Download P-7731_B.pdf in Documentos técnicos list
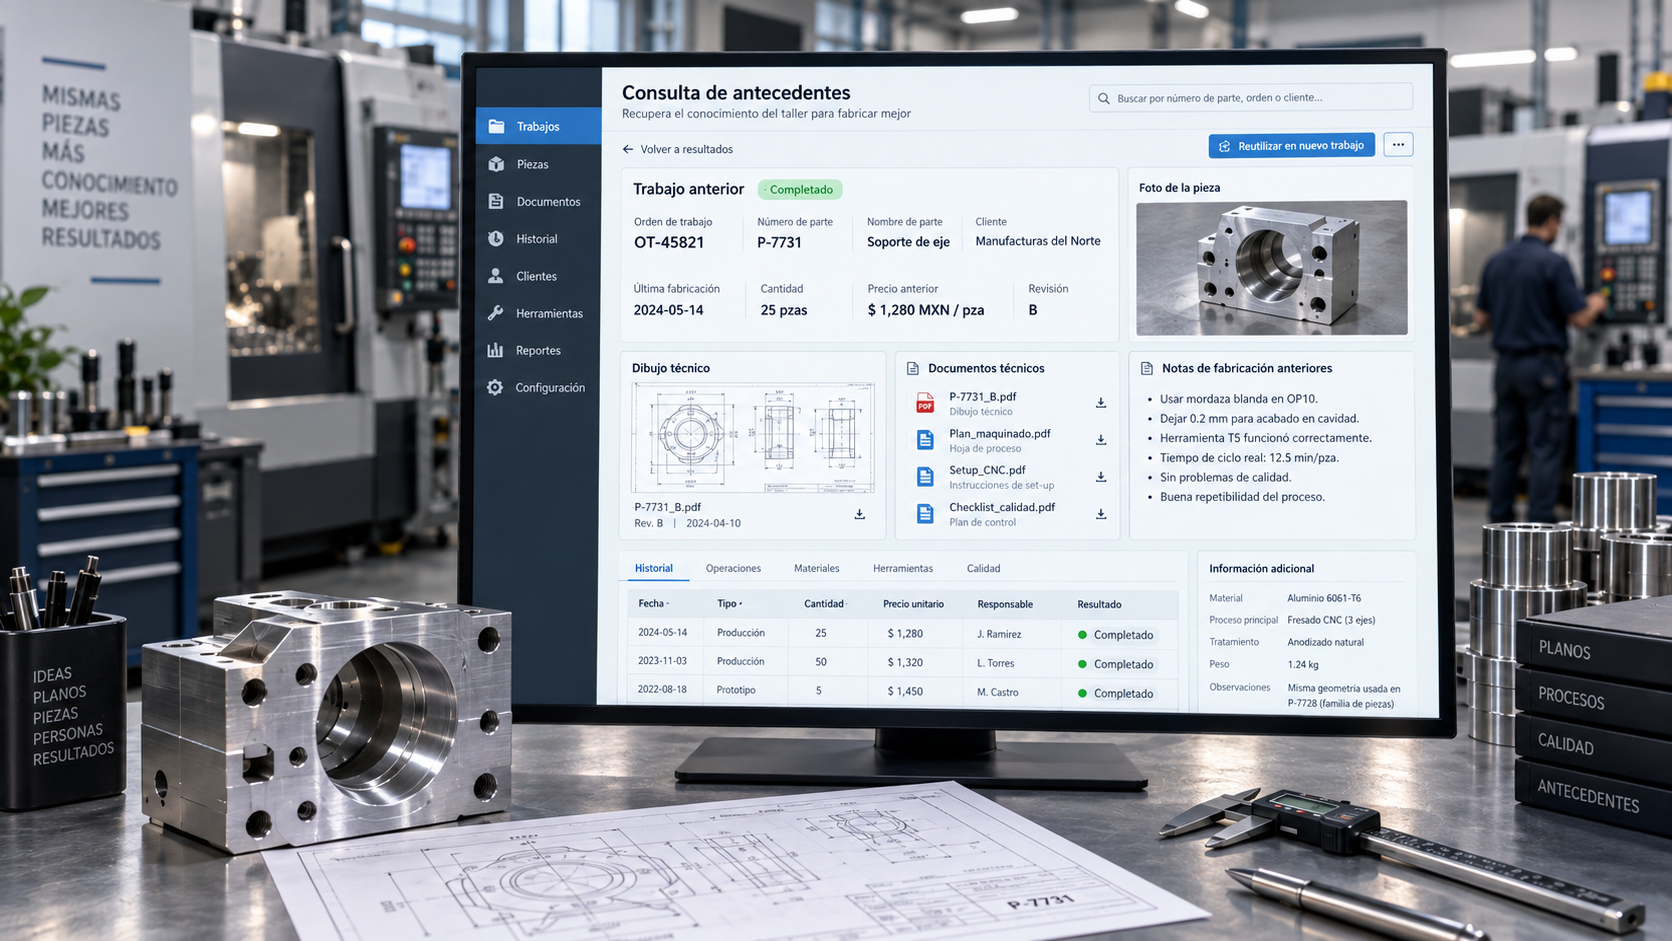Image resolution: width=1672 pixels, height=941 pixels. [x=1100, y=403]
